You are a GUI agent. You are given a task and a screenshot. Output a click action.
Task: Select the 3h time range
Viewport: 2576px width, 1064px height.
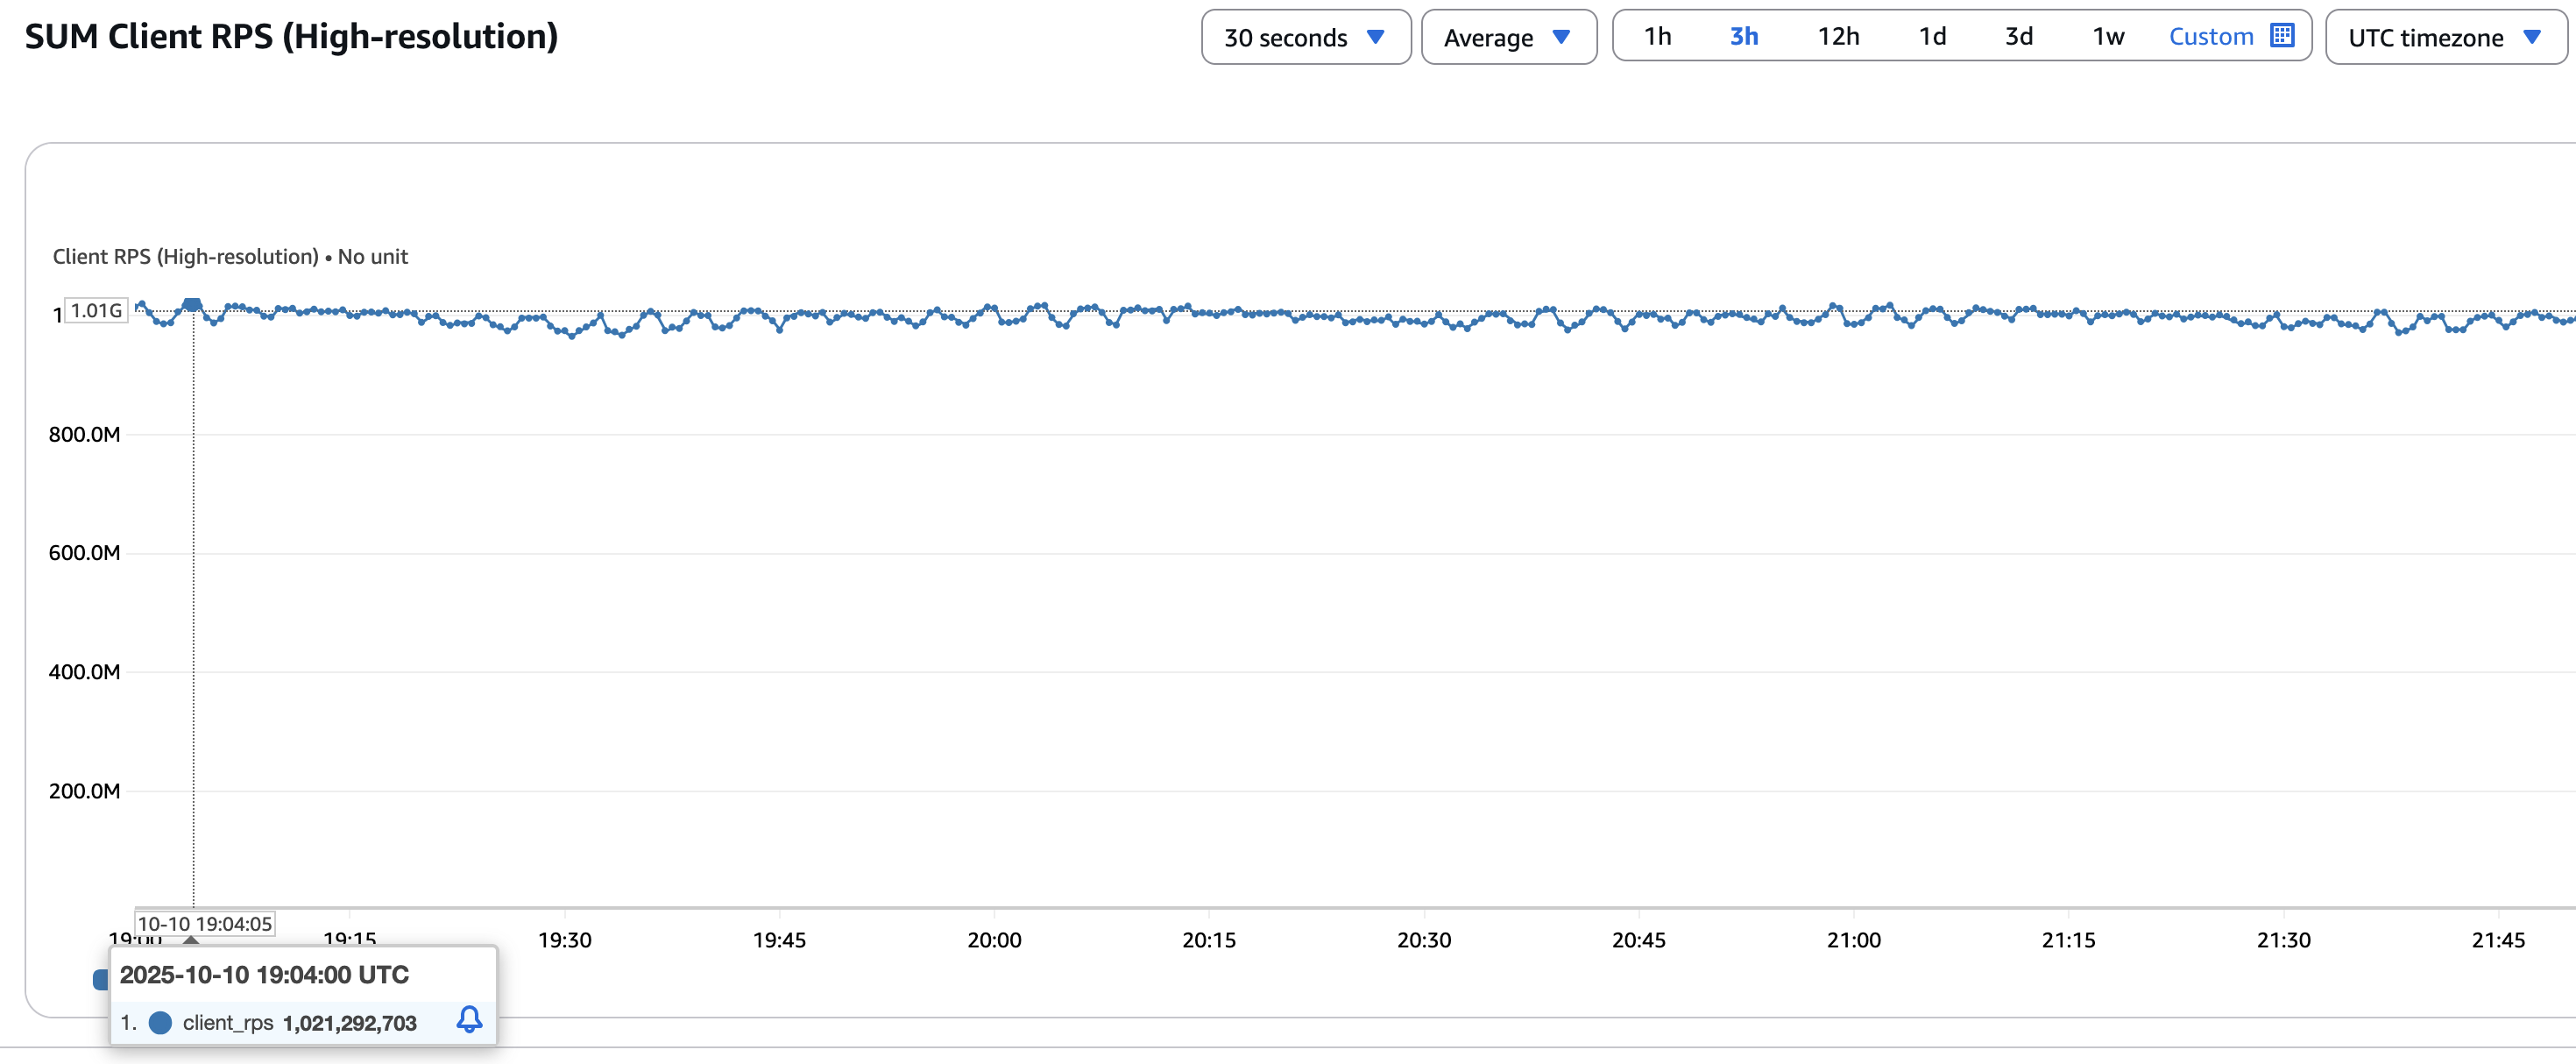pyautogui.click(x=1743, y=37)
